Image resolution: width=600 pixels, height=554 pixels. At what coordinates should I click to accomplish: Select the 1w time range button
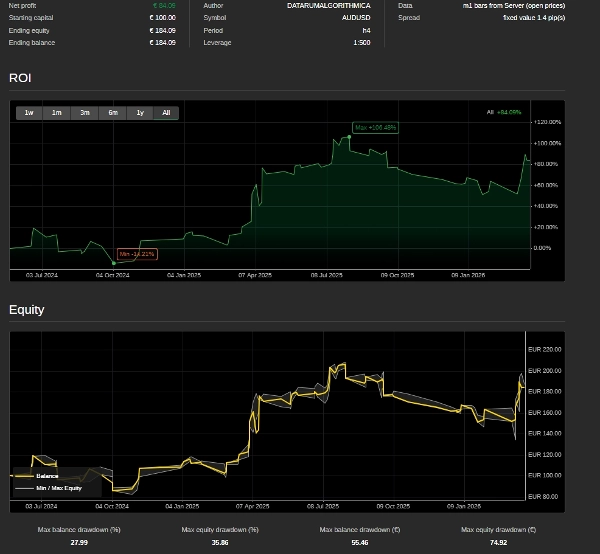29,113
